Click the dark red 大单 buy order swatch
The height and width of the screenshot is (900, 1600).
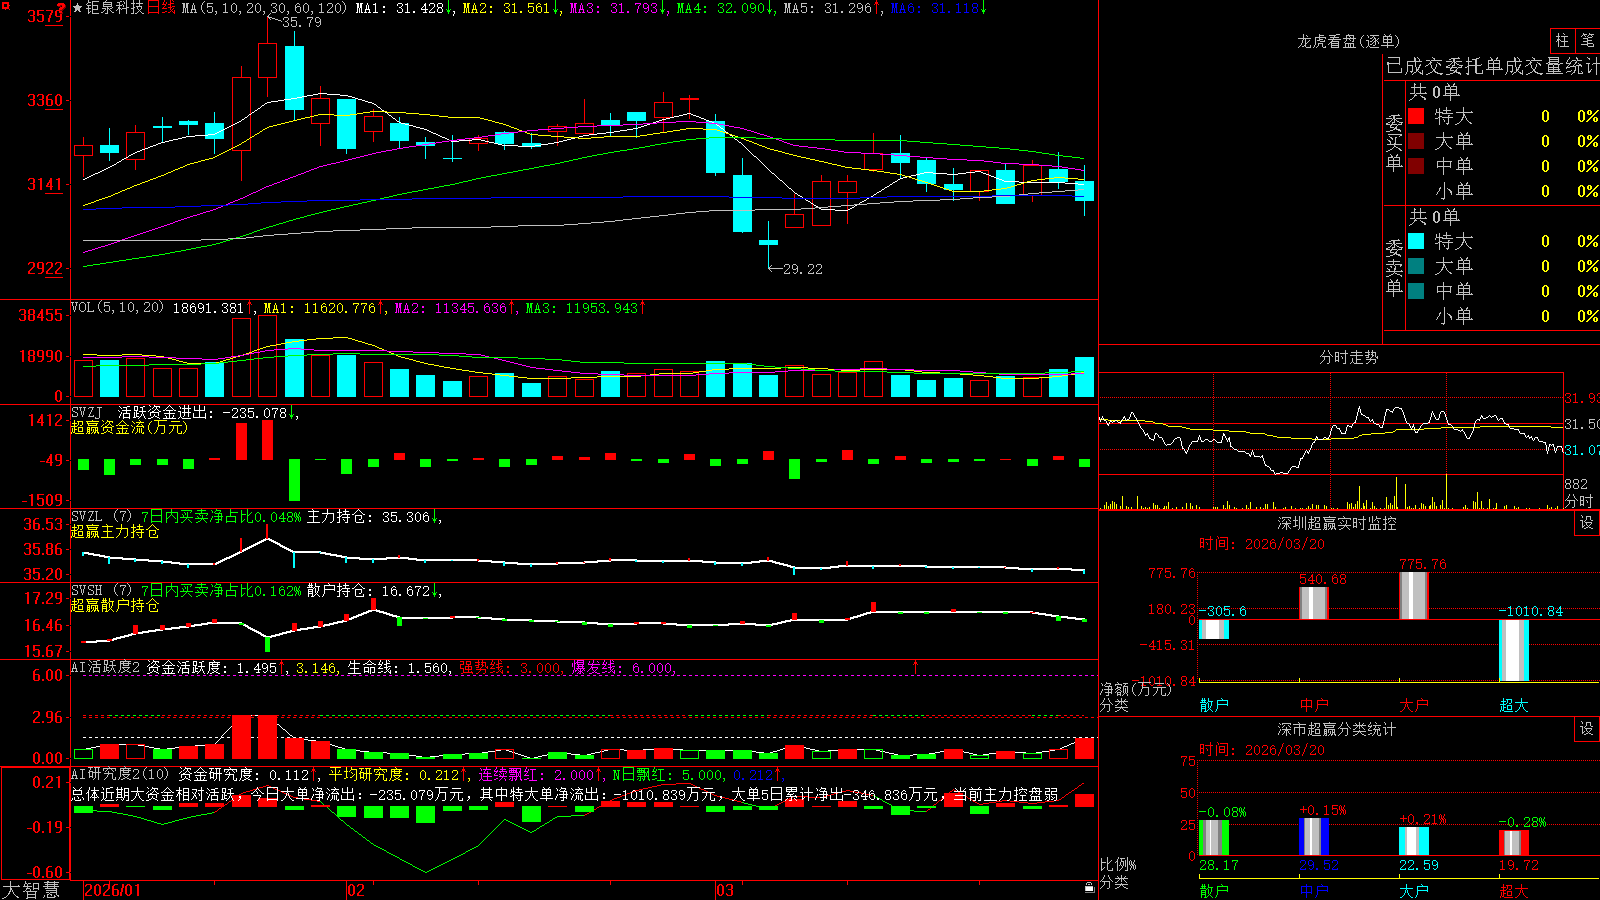[1416, 141]
